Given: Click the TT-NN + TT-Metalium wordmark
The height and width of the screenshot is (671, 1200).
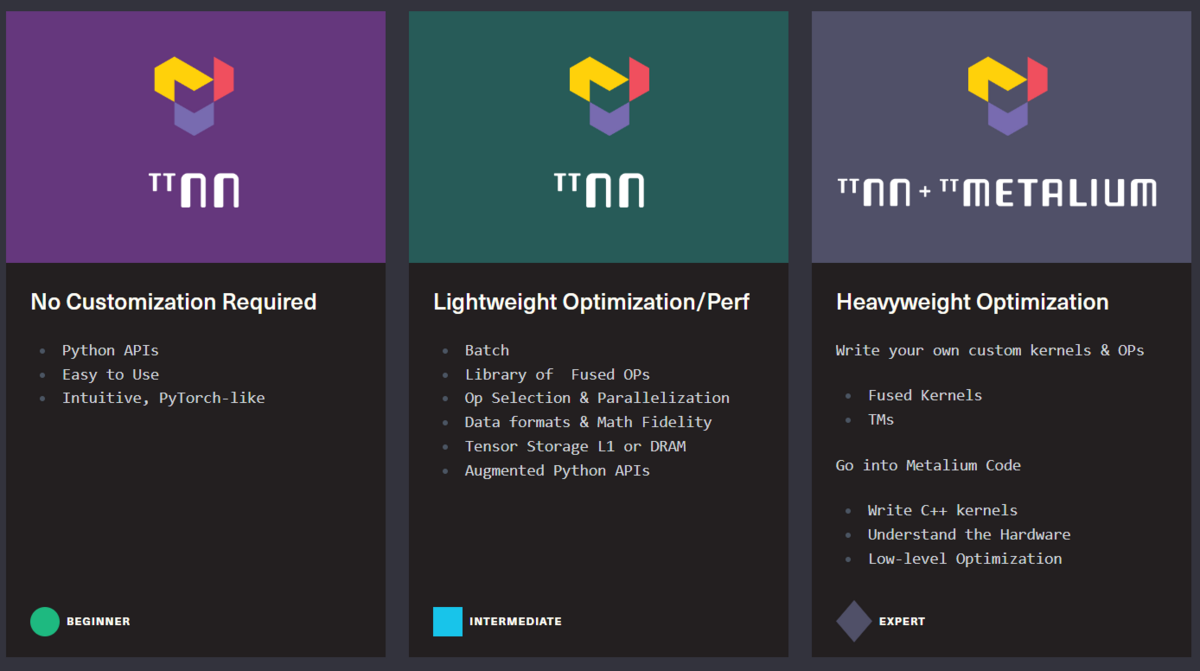Looking at the screenshot, I should pos(997,192).
